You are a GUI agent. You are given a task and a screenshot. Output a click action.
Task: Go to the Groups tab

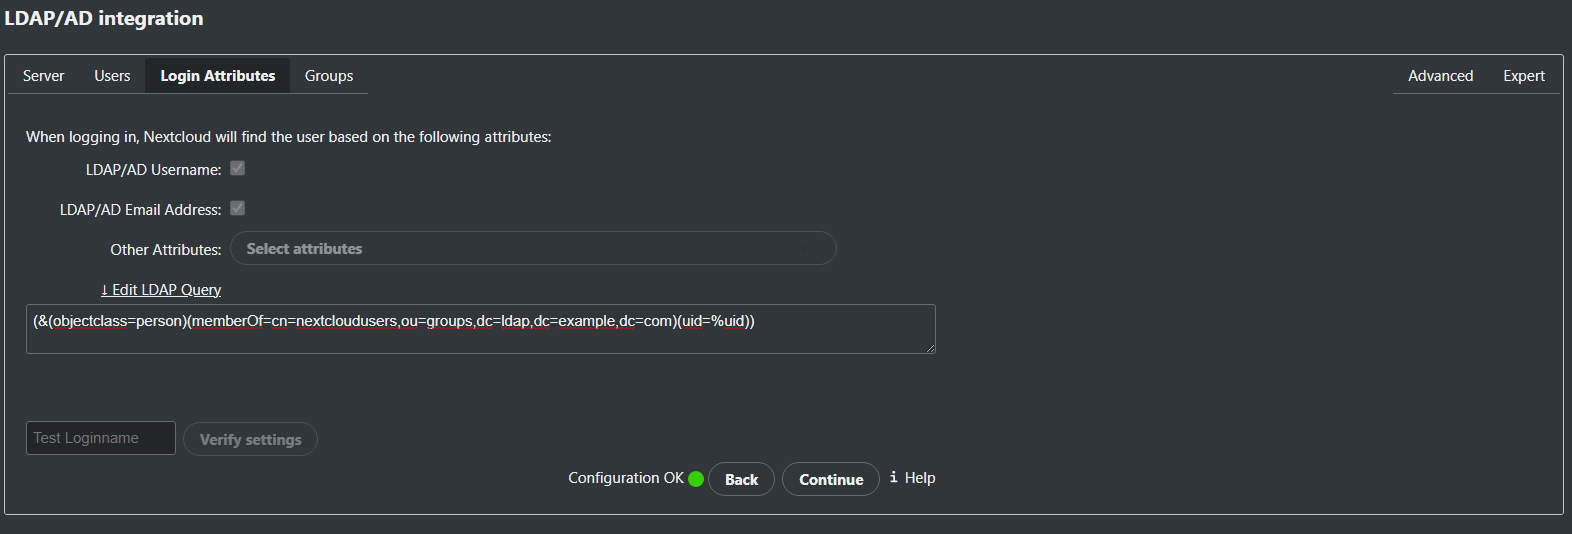click(329, 76)
